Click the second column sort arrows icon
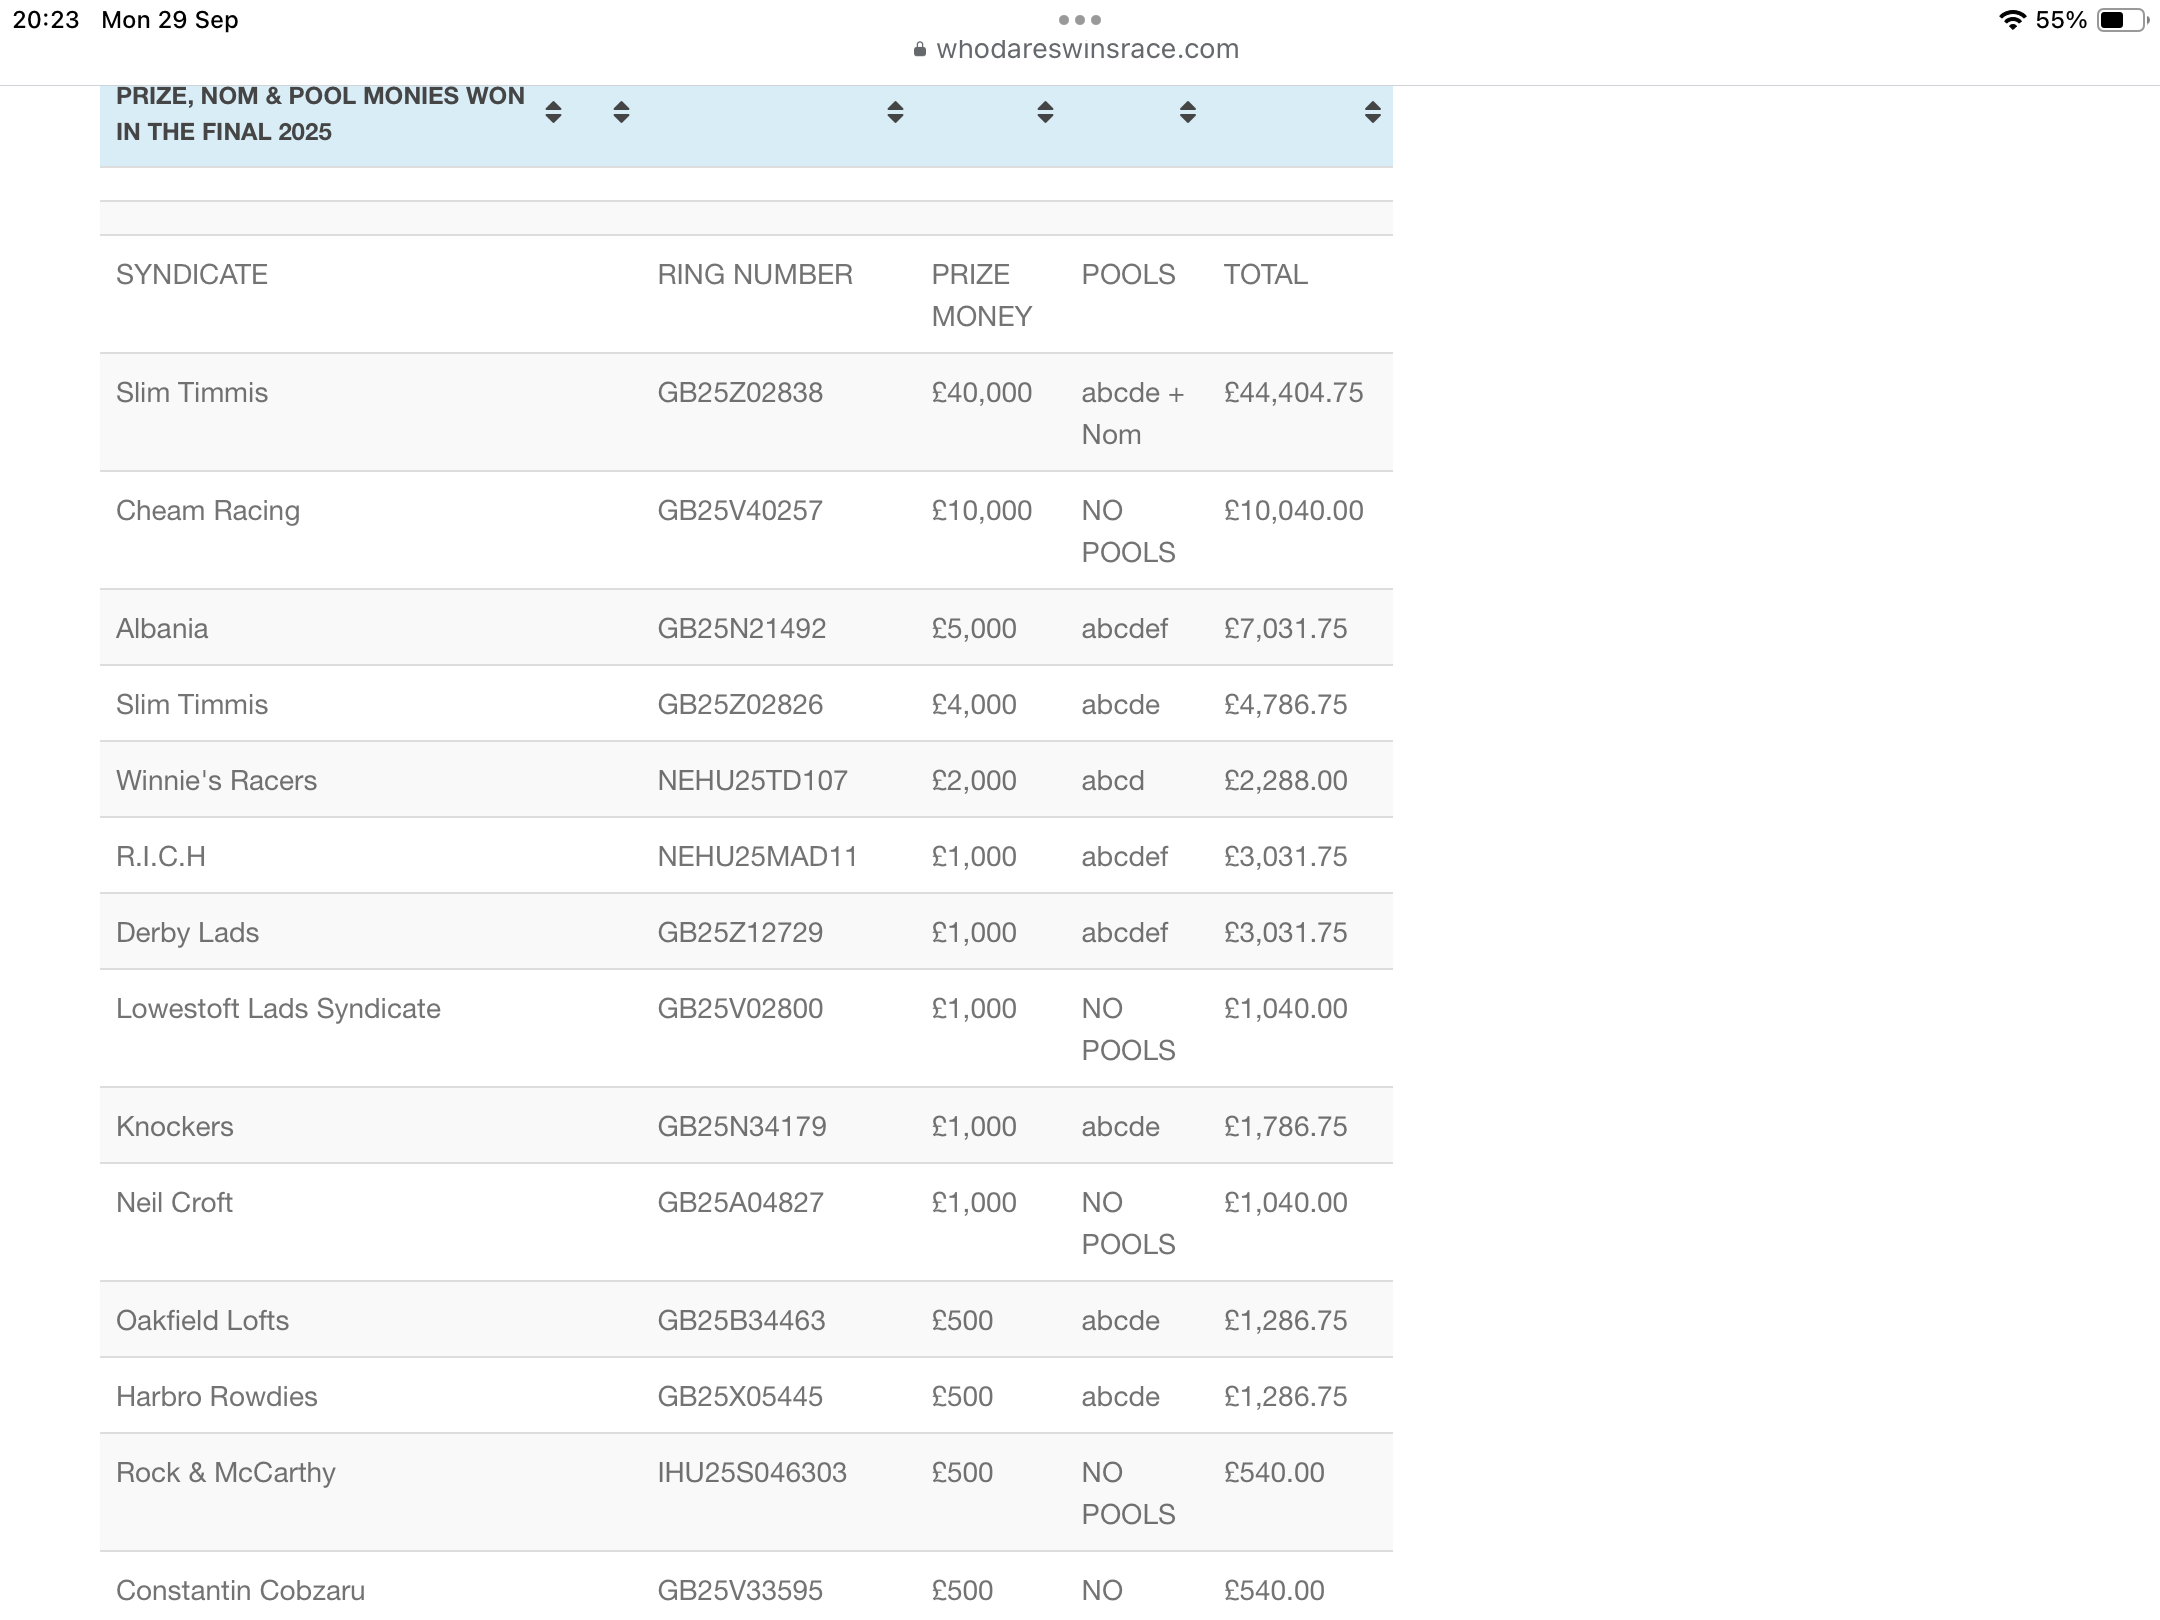2160x1620 pixels. click(x=621, y=112)
